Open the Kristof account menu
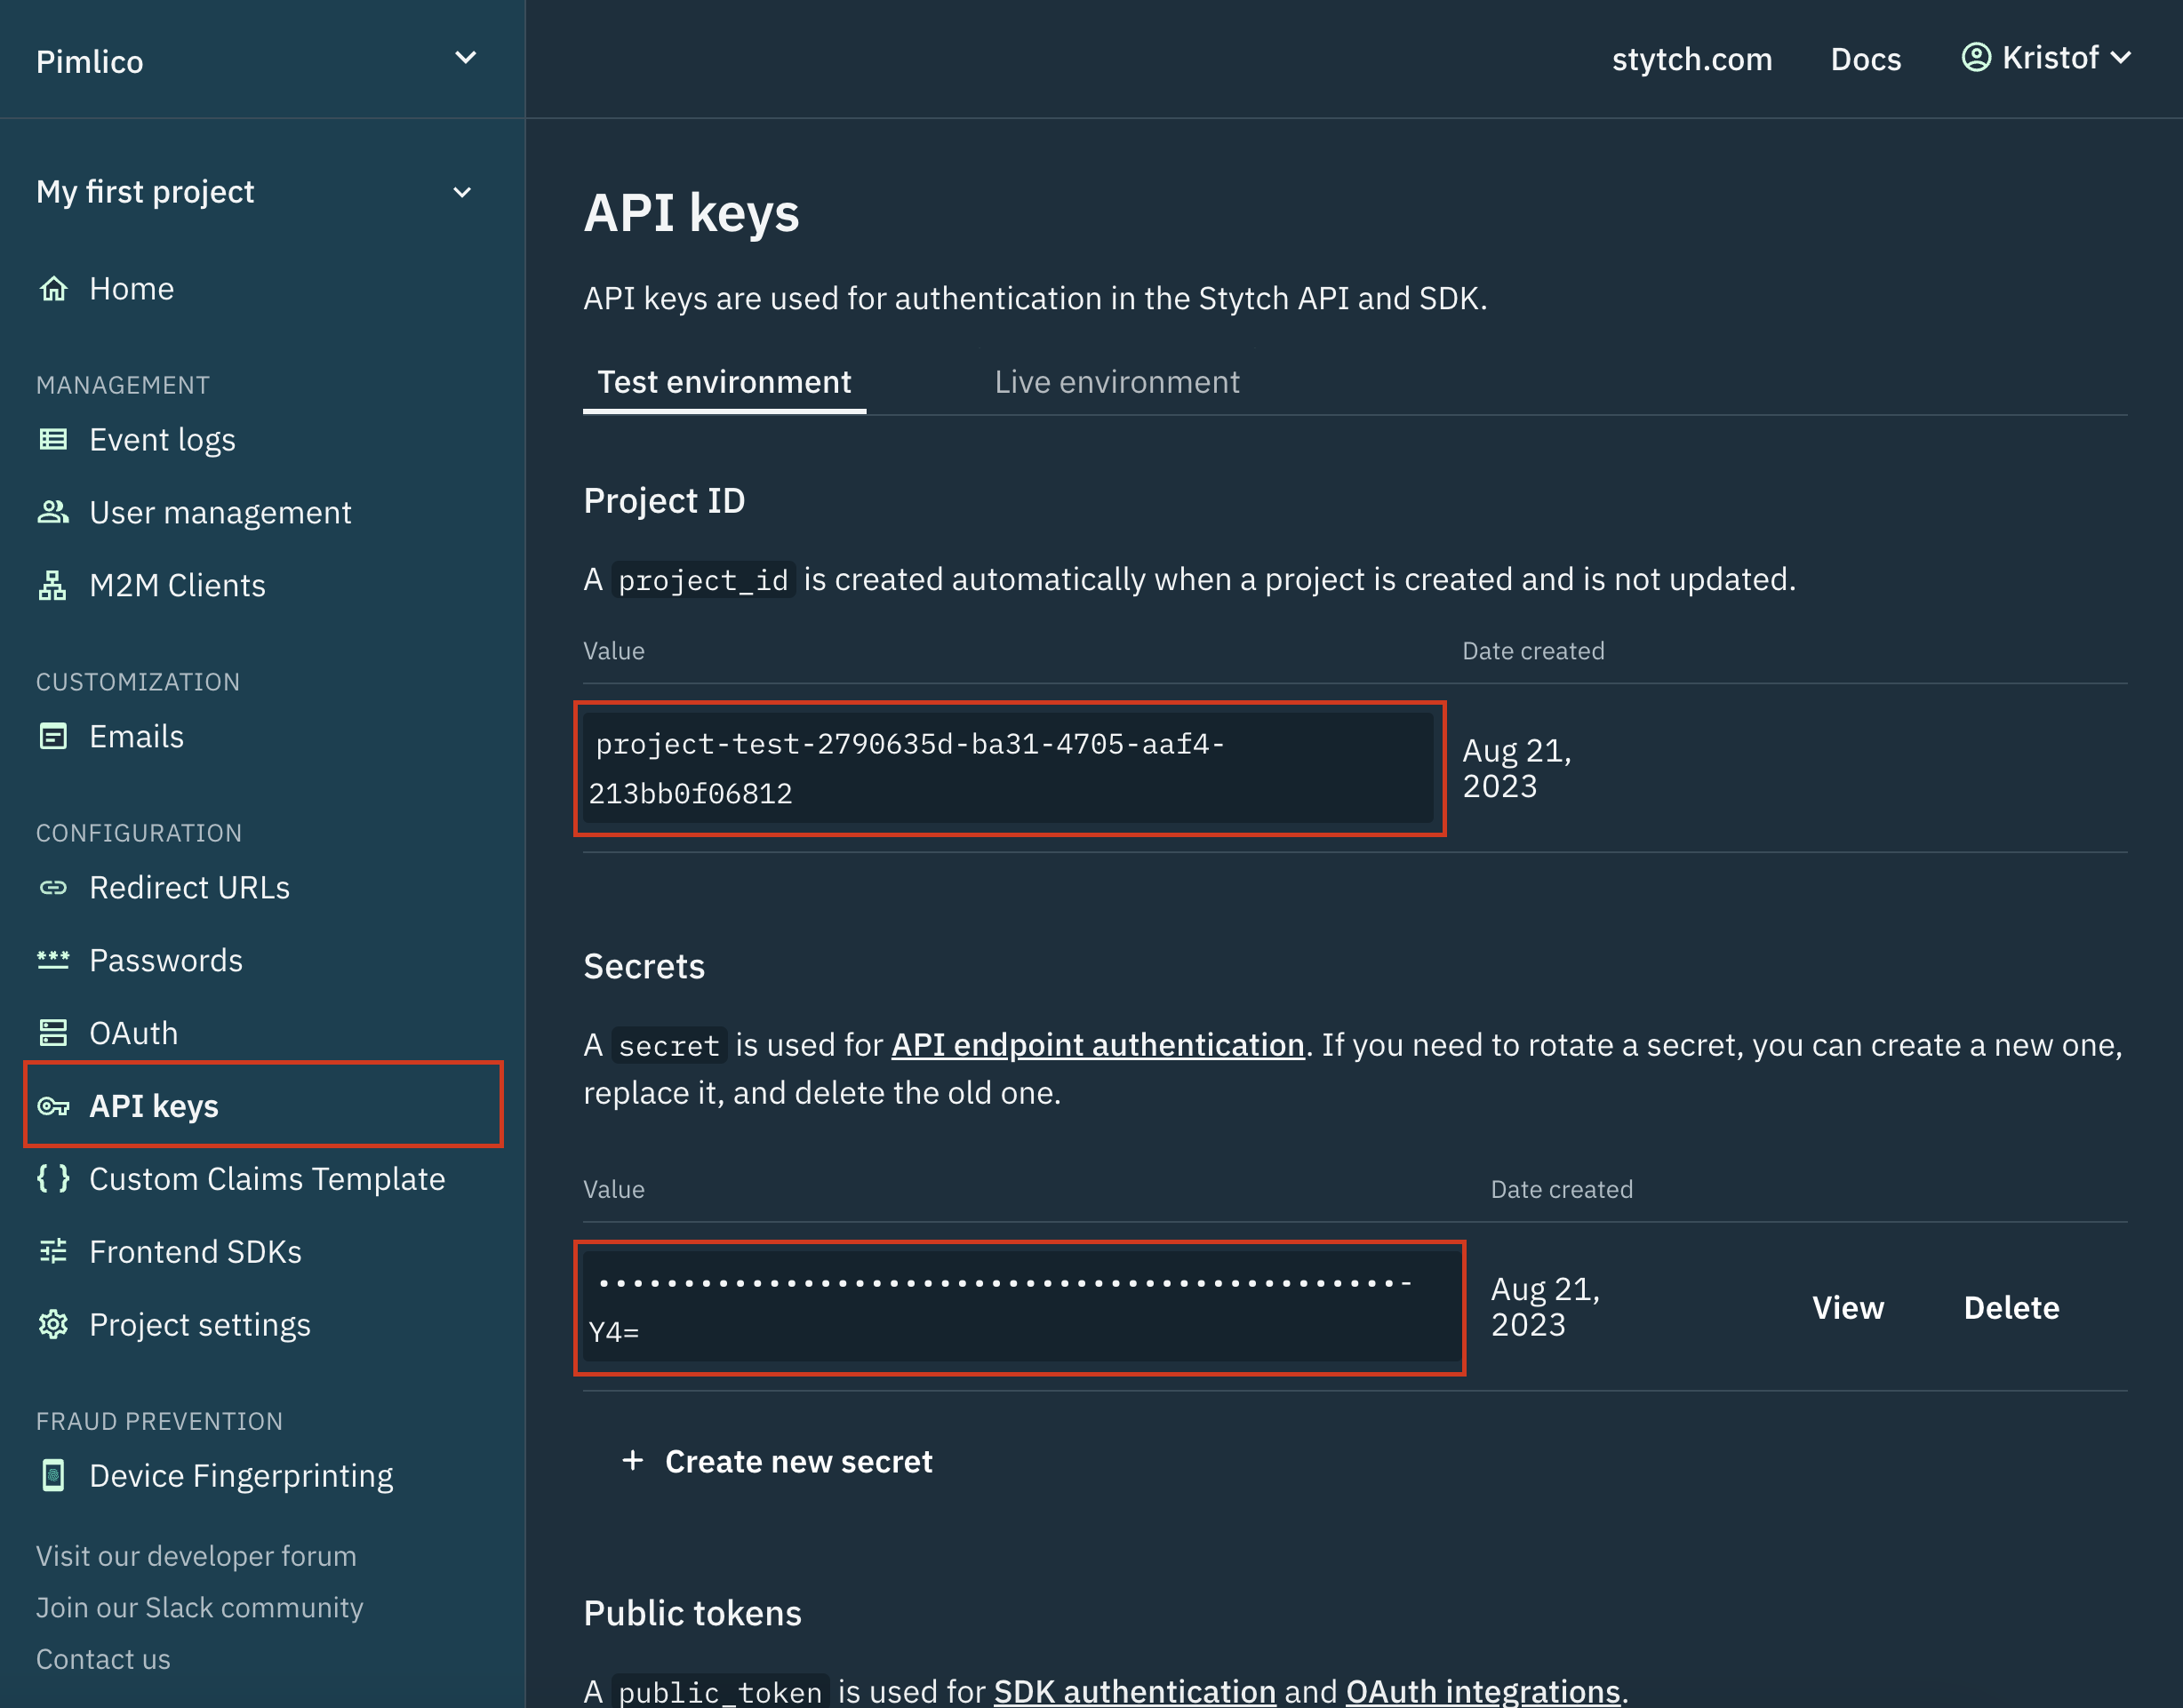The image size is (2183, 1708). click(x=2045, y=58)
